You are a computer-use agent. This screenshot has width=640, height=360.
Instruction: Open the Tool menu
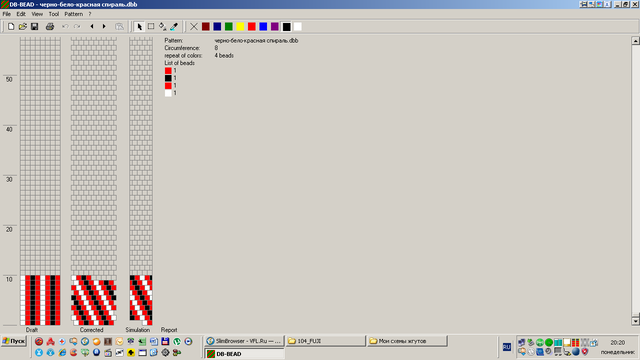tap(53, 14)
